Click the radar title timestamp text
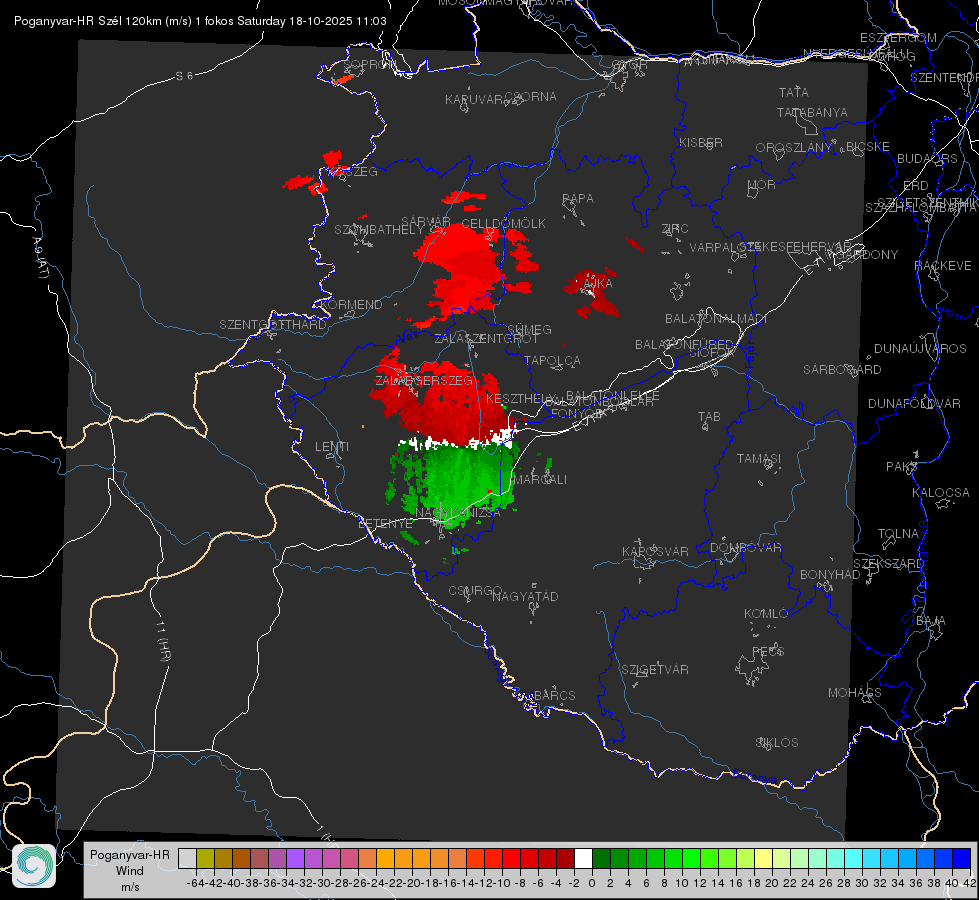The width and height of the screenshot is (979, 900). point(200,21)
